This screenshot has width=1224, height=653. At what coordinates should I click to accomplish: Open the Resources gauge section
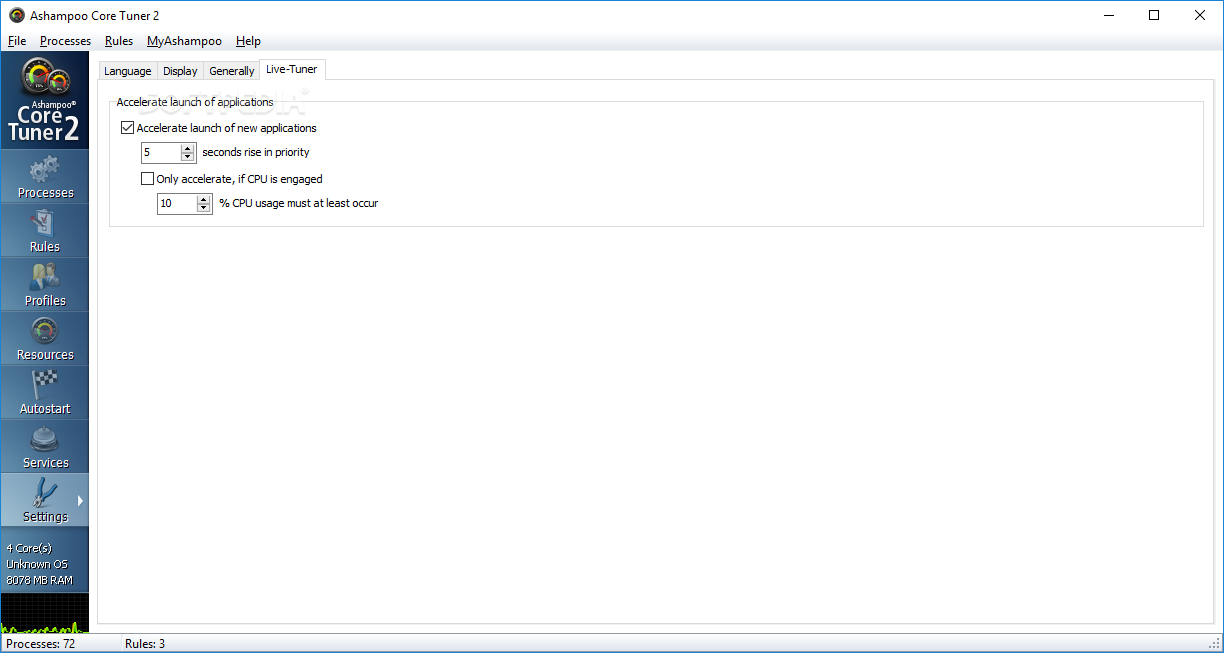(45, 339)
